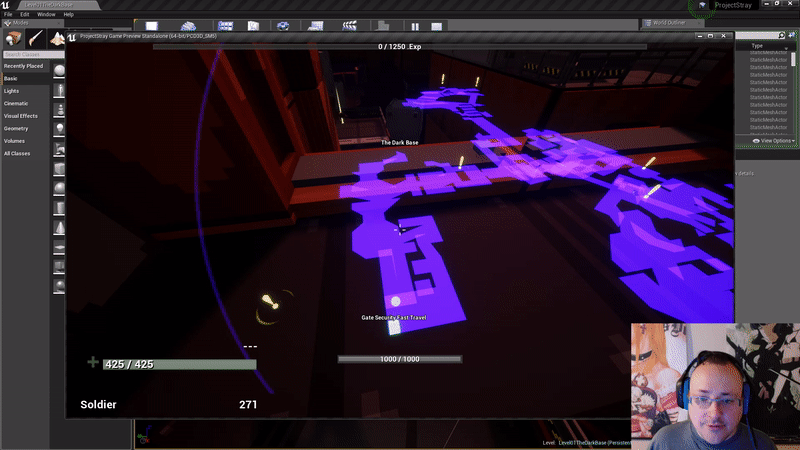Click the Type column dropdown arrow
Screen dimensions: 800x450
tap(786, 48)
